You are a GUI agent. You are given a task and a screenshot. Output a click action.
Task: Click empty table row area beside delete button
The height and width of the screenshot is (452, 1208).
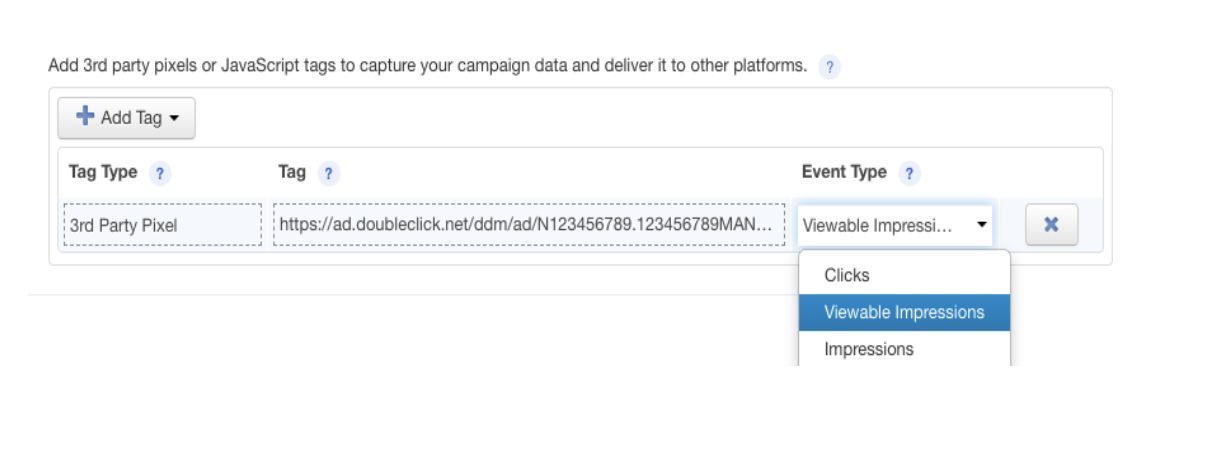click(x=1090, y=225)
